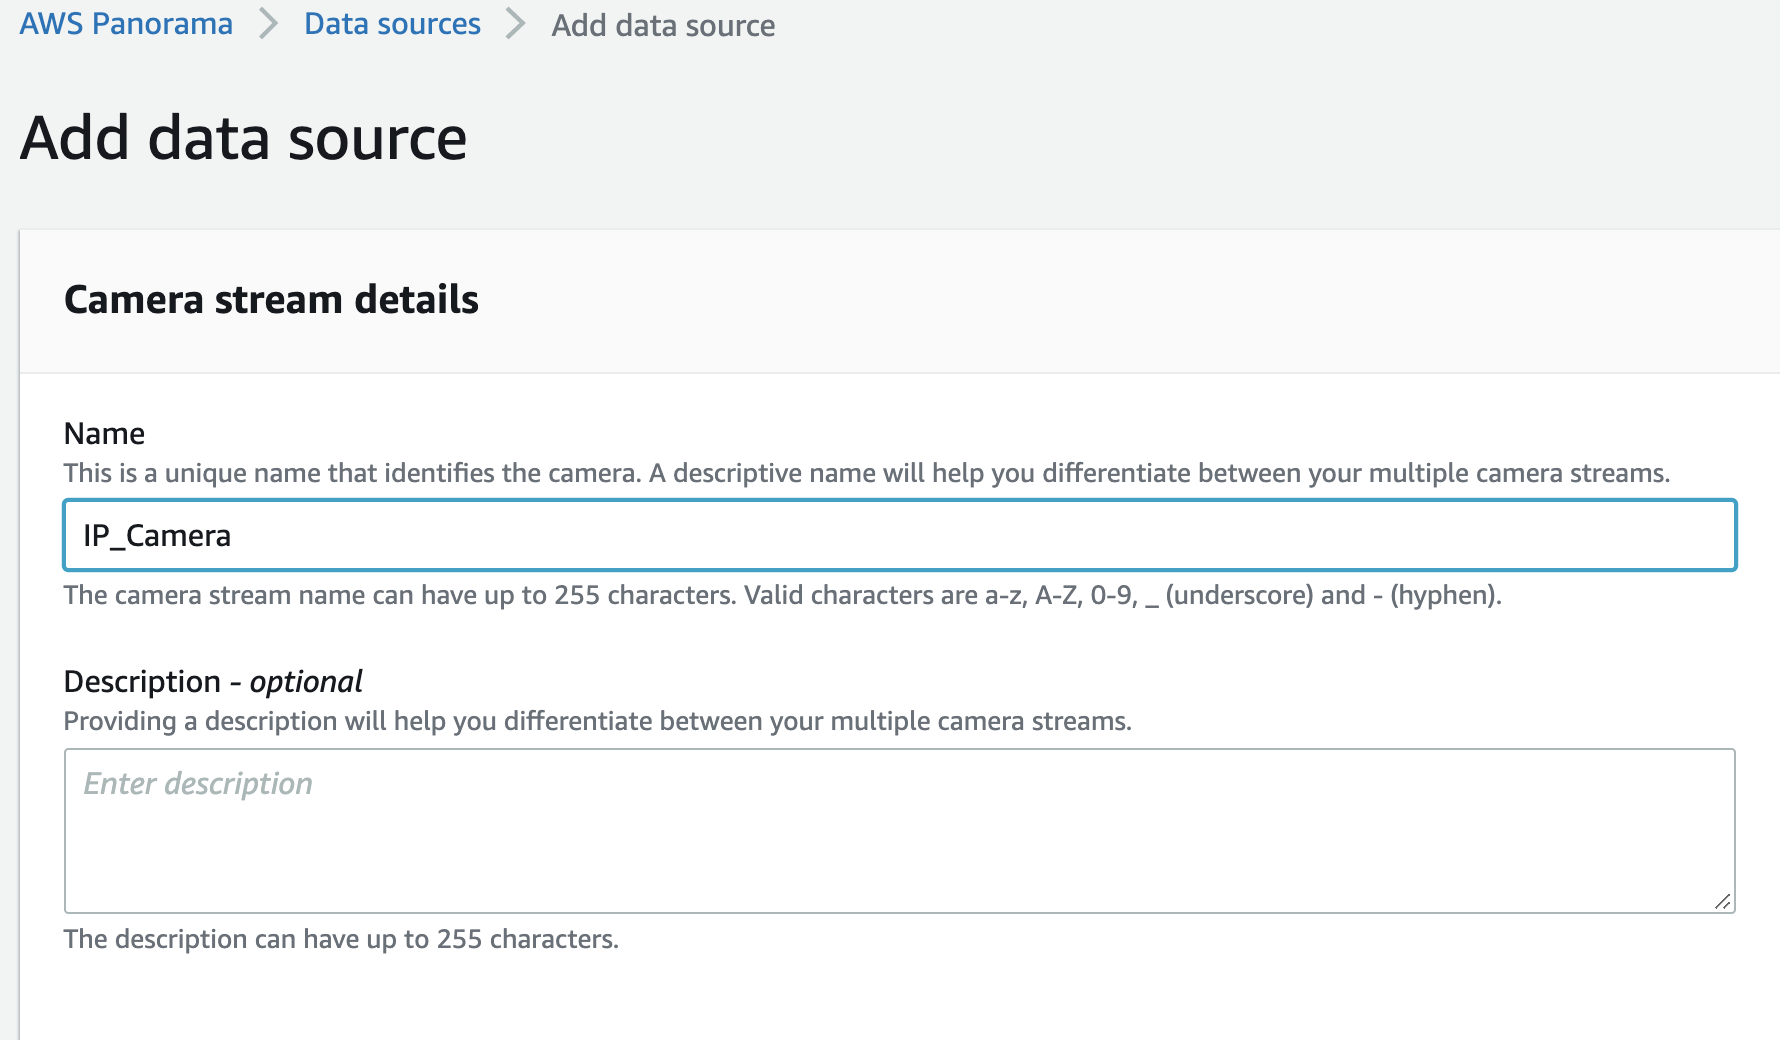Screen dimensions: 1780x1040
Task: Click the description 255 characters limit note
Action: click(341, 939)
